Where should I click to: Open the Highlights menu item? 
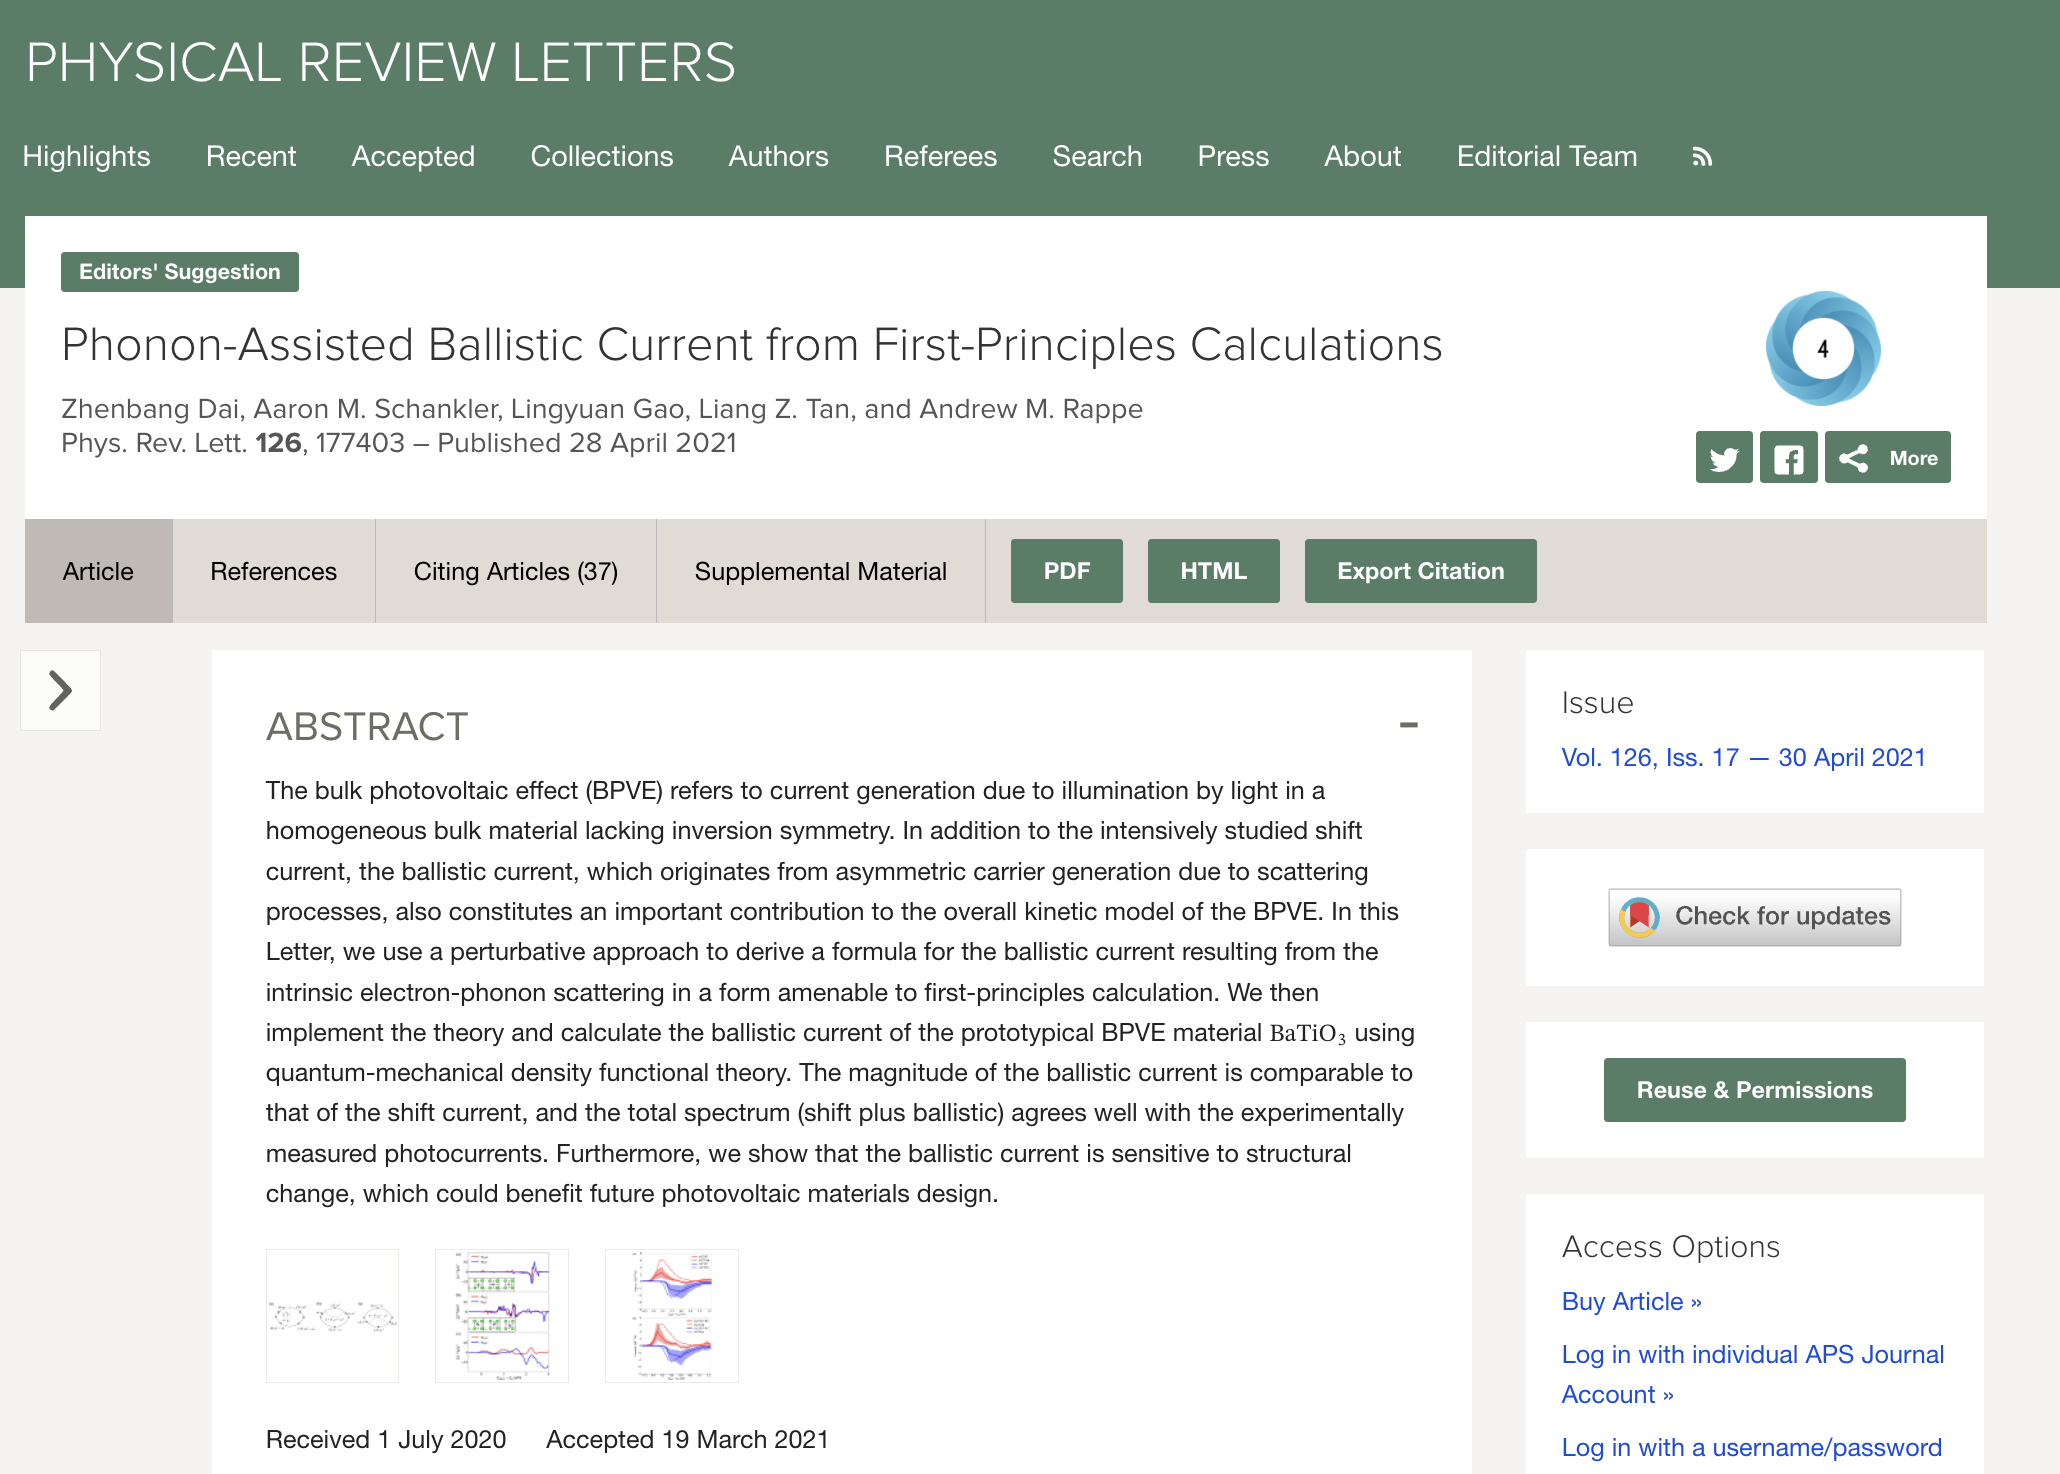pos(86,156)
